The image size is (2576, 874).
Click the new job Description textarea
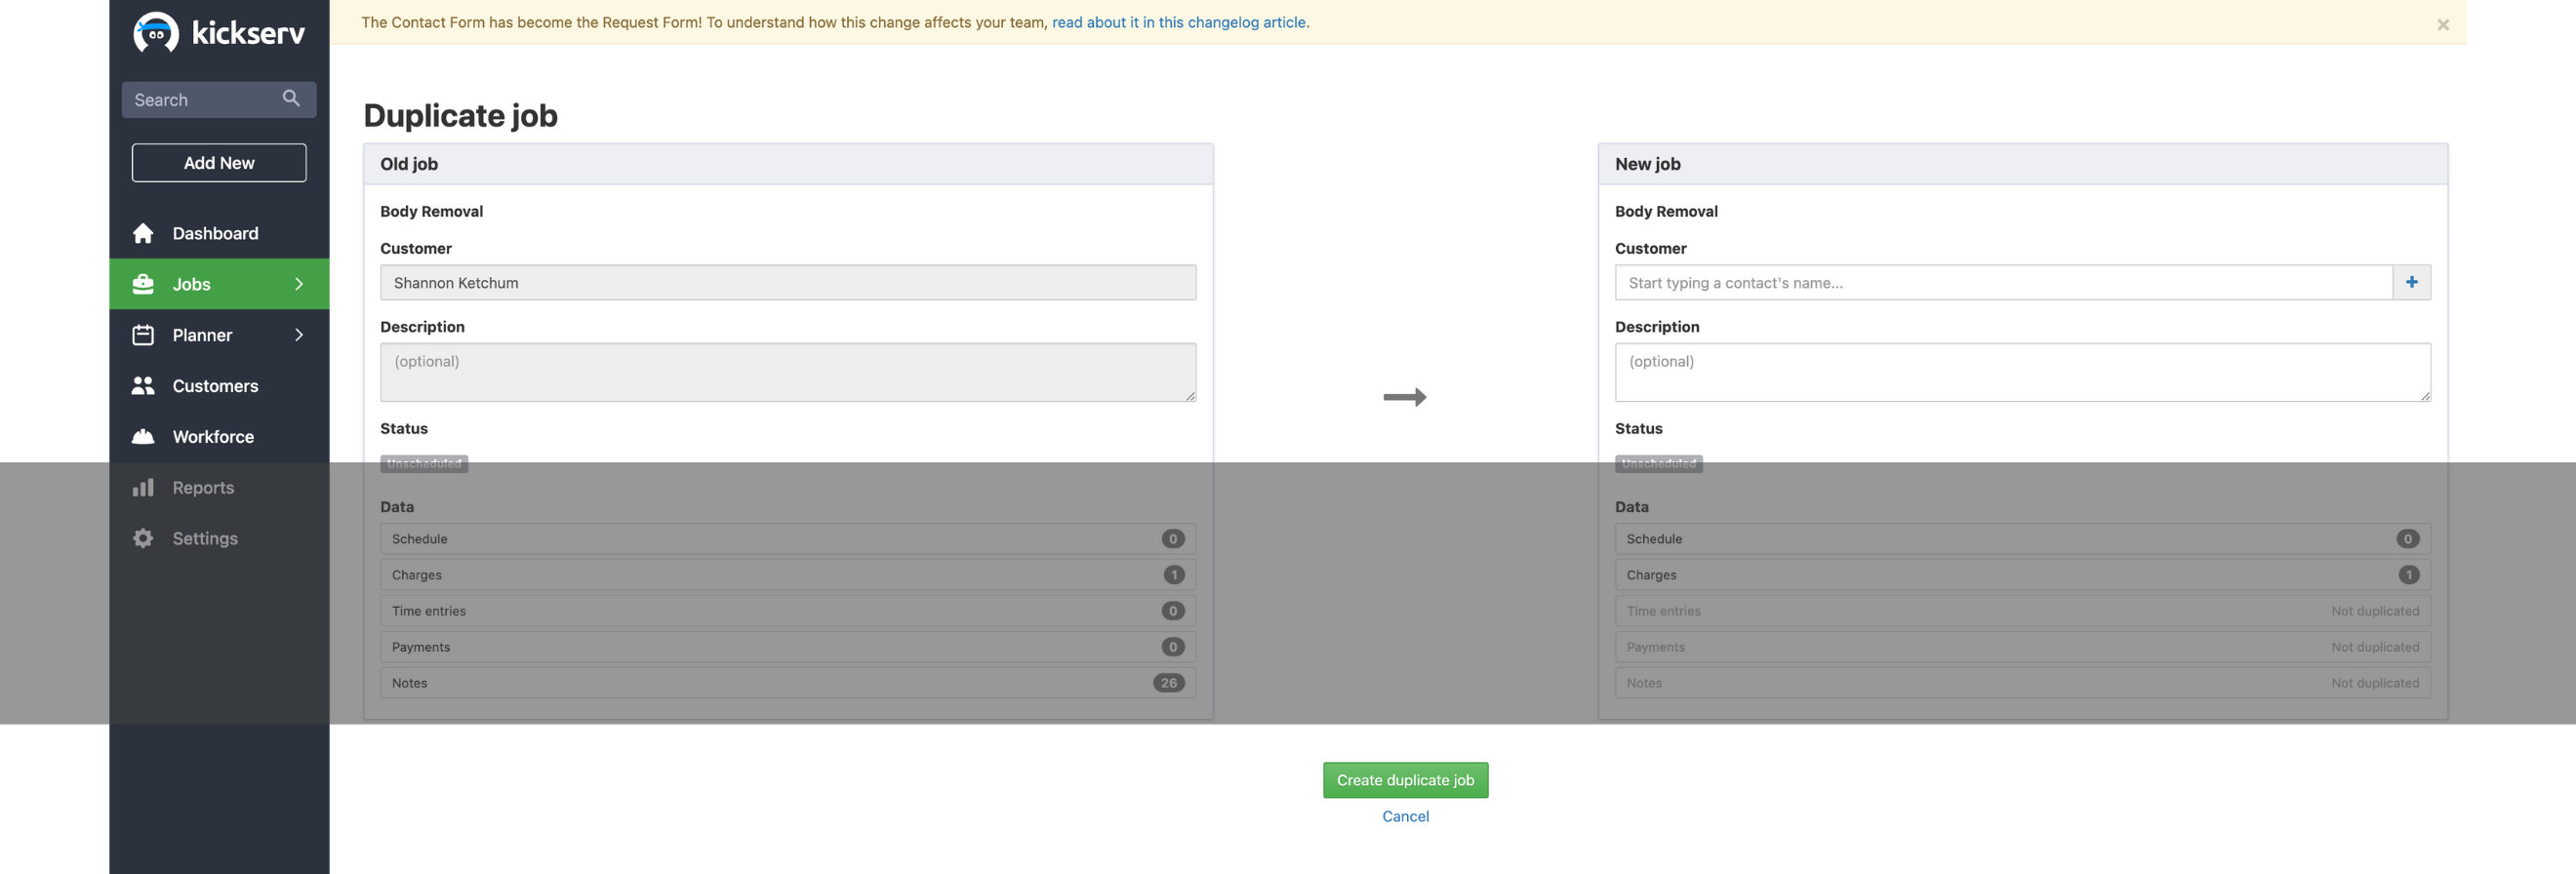(x=2021, y=372)
